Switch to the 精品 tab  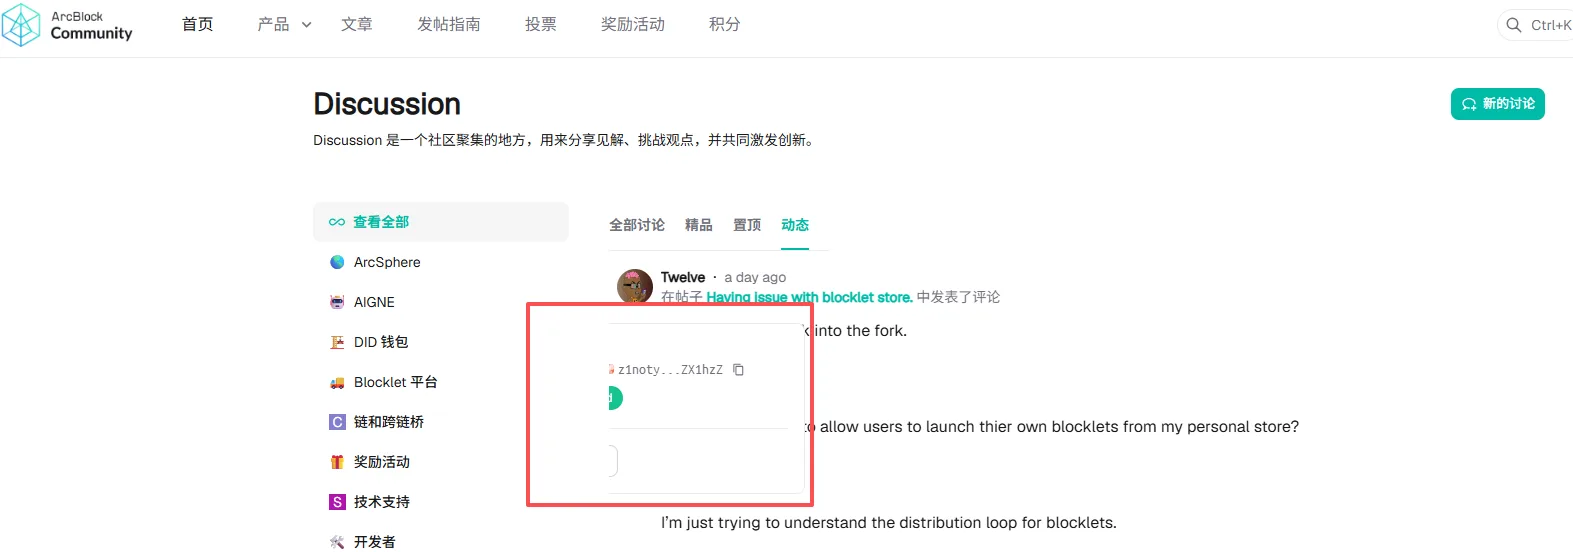[699, 225]
